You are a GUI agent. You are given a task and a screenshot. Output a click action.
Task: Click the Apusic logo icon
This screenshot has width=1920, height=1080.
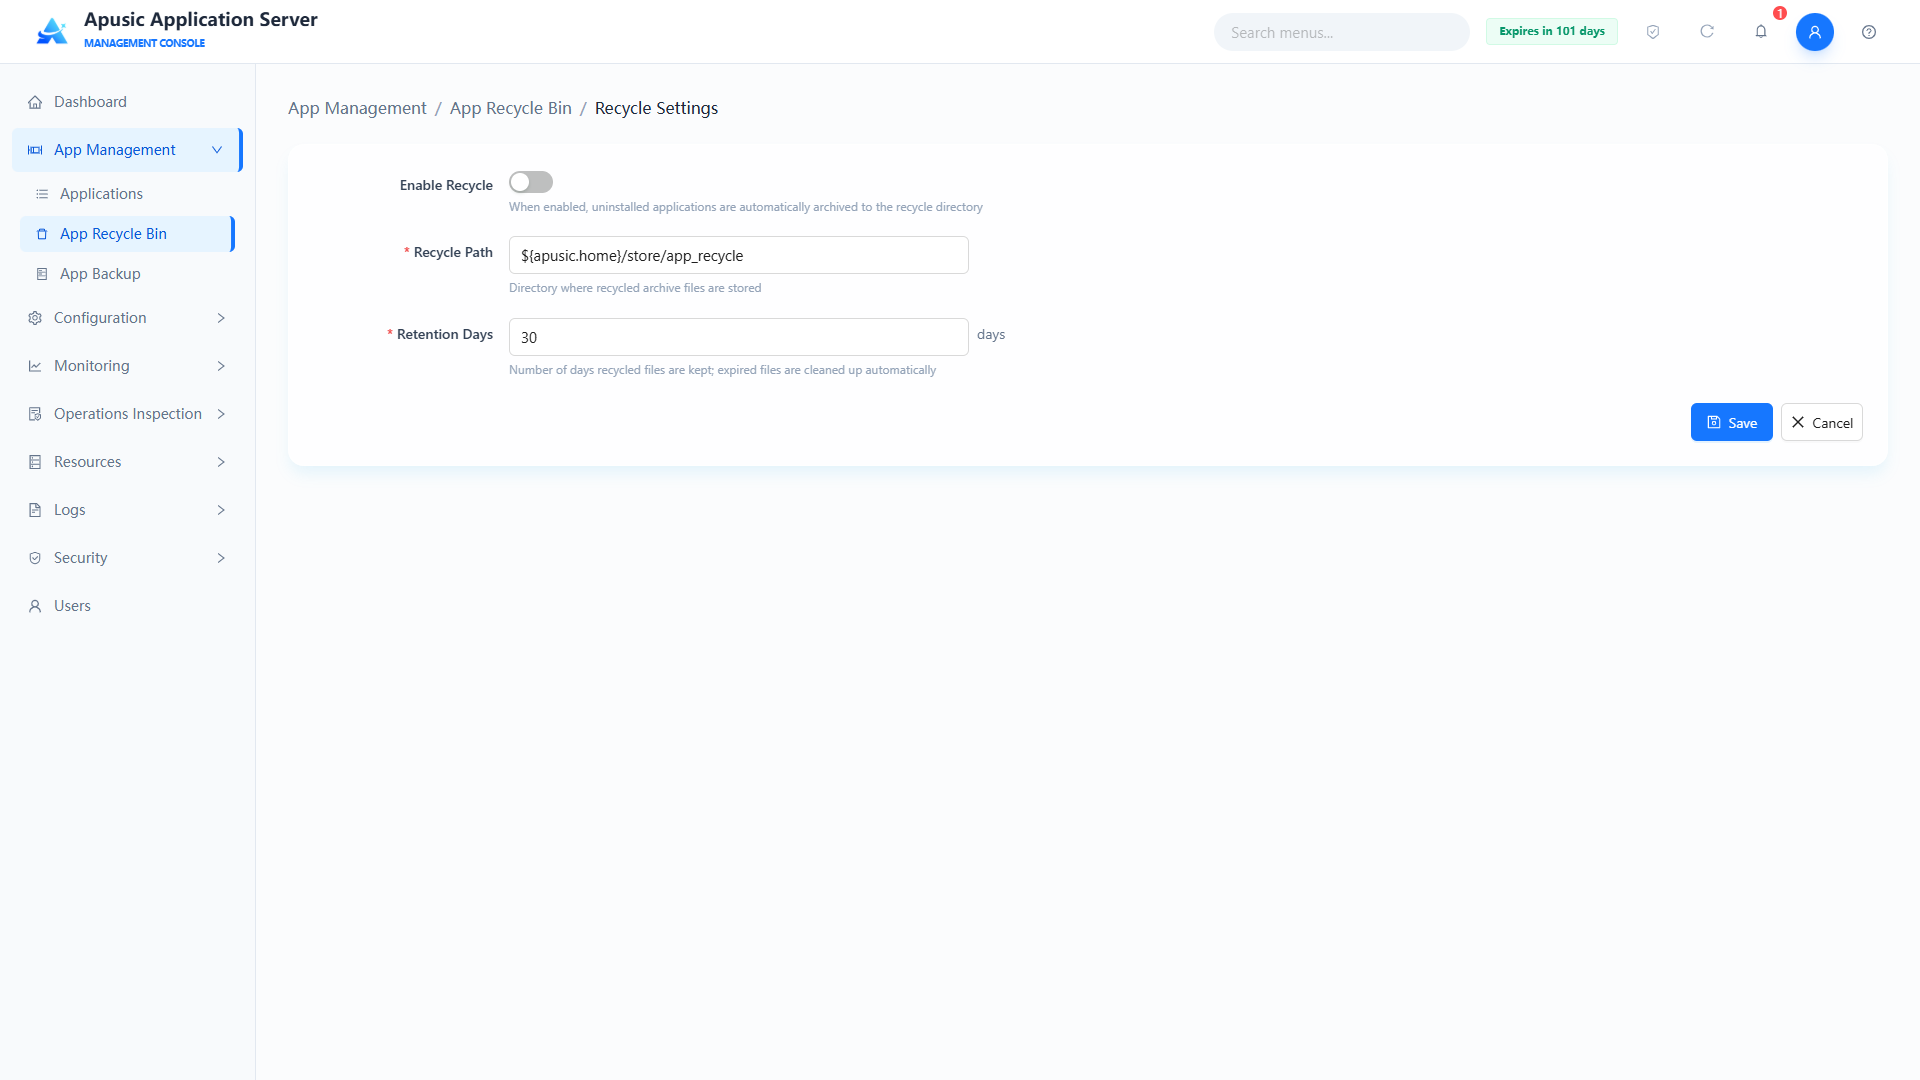point(52,32)
